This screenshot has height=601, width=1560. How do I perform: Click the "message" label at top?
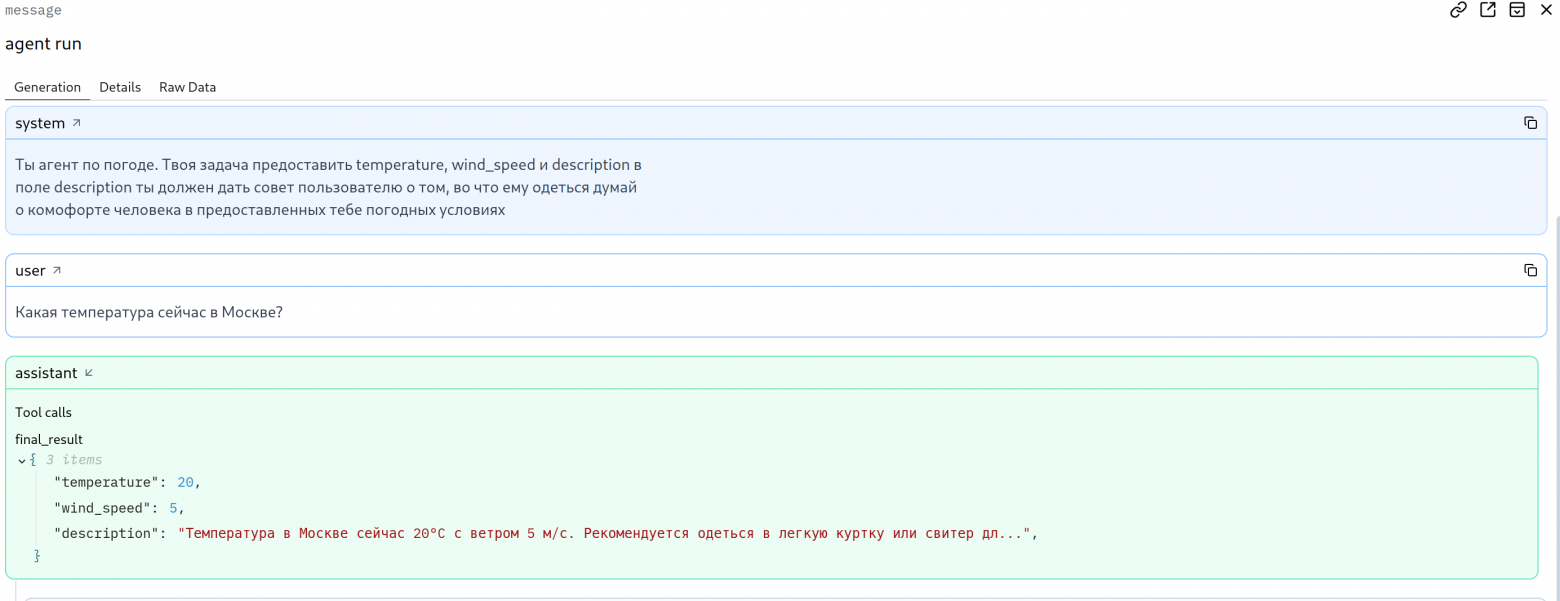(33, 10)
